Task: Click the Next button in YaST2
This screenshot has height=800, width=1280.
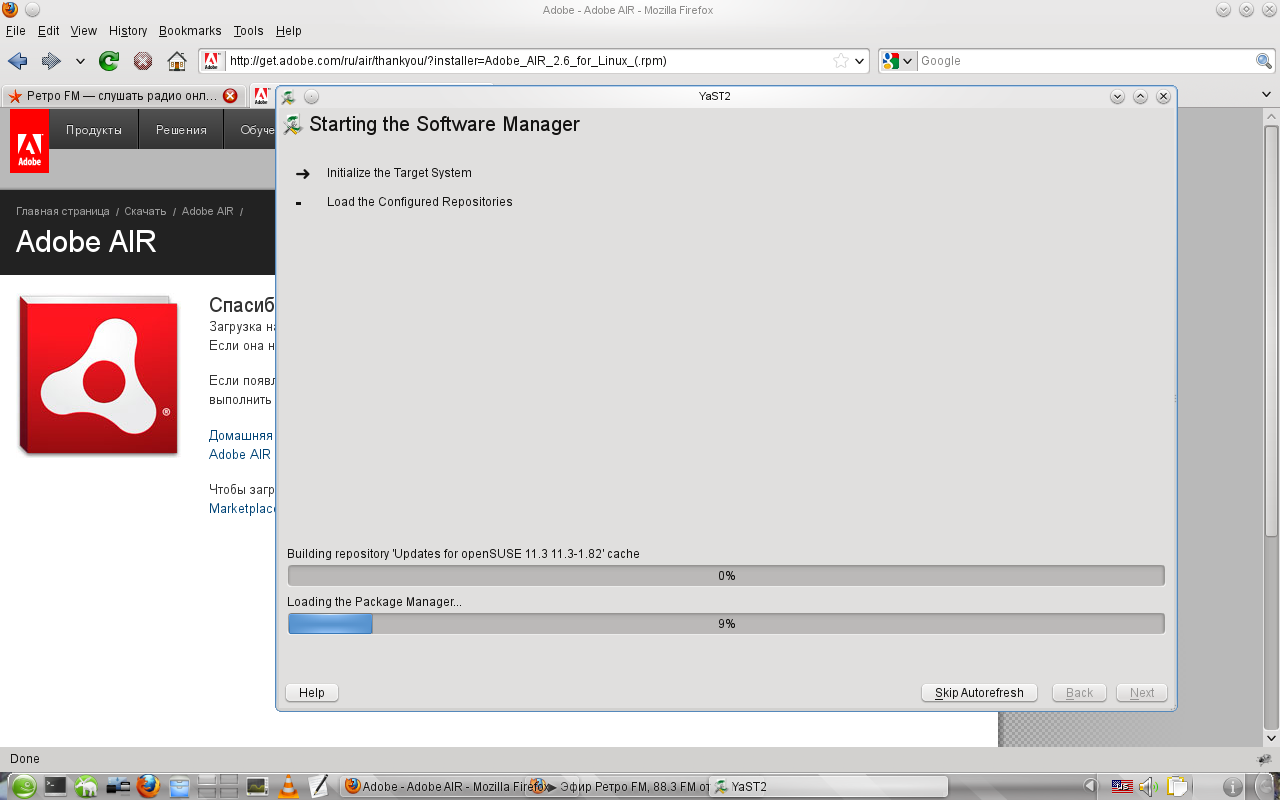Action: (1142, 693)
